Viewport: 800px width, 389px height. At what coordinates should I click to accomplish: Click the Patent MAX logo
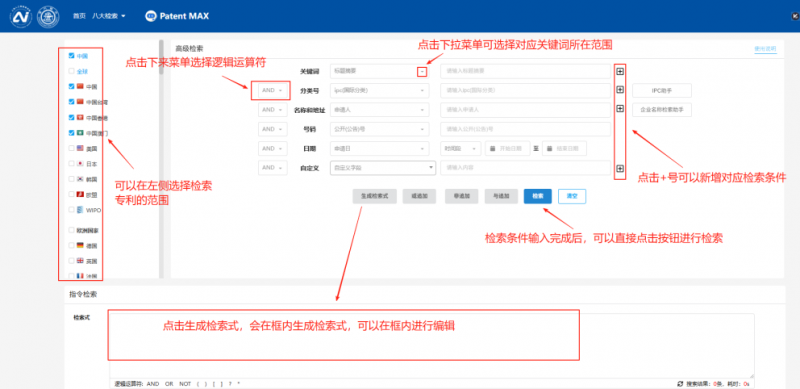click(x=177, y=16)
